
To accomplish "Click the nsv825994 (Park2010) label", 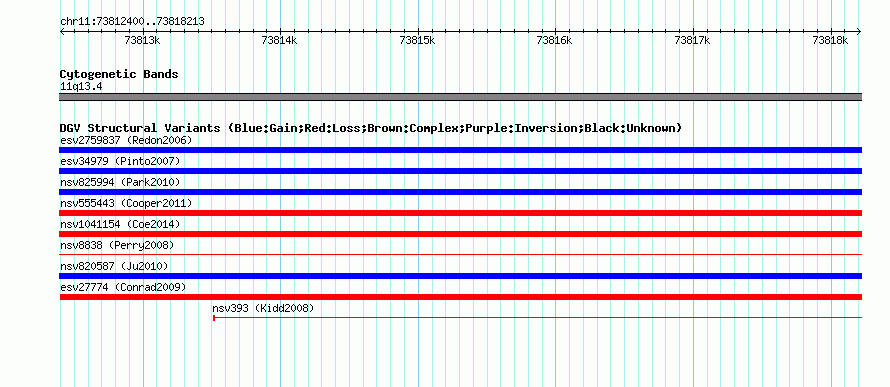I will click(120, 182).
